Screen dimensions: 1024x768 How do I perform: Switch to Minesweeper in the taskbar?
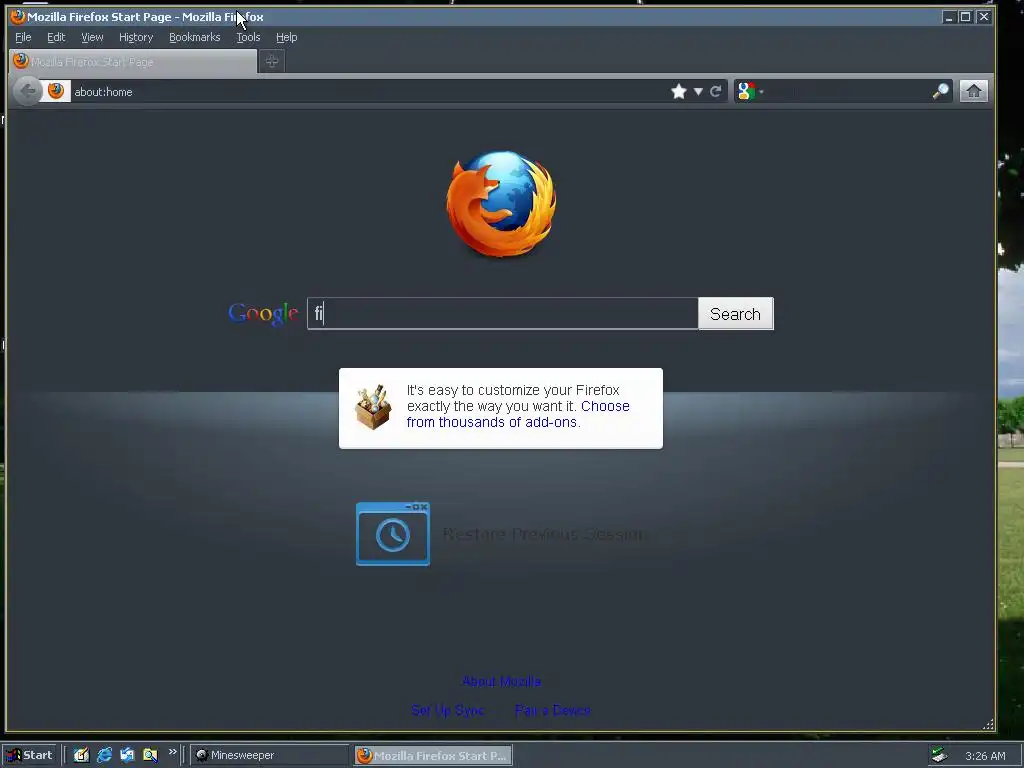(269, 755)
